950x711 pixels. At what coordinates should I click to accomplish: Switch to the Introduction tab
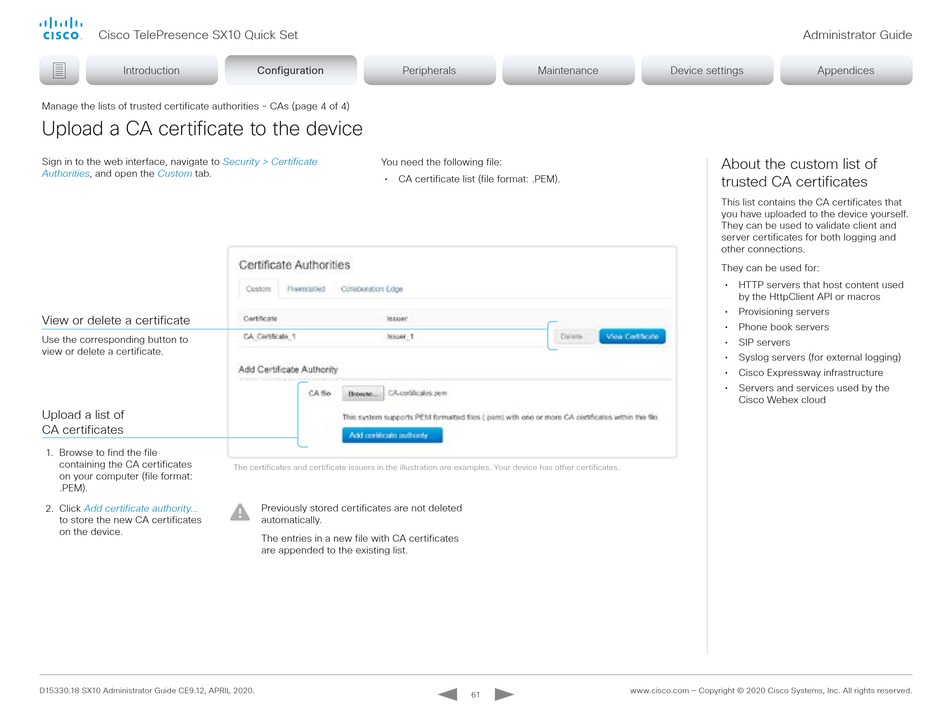pos(151,70)
